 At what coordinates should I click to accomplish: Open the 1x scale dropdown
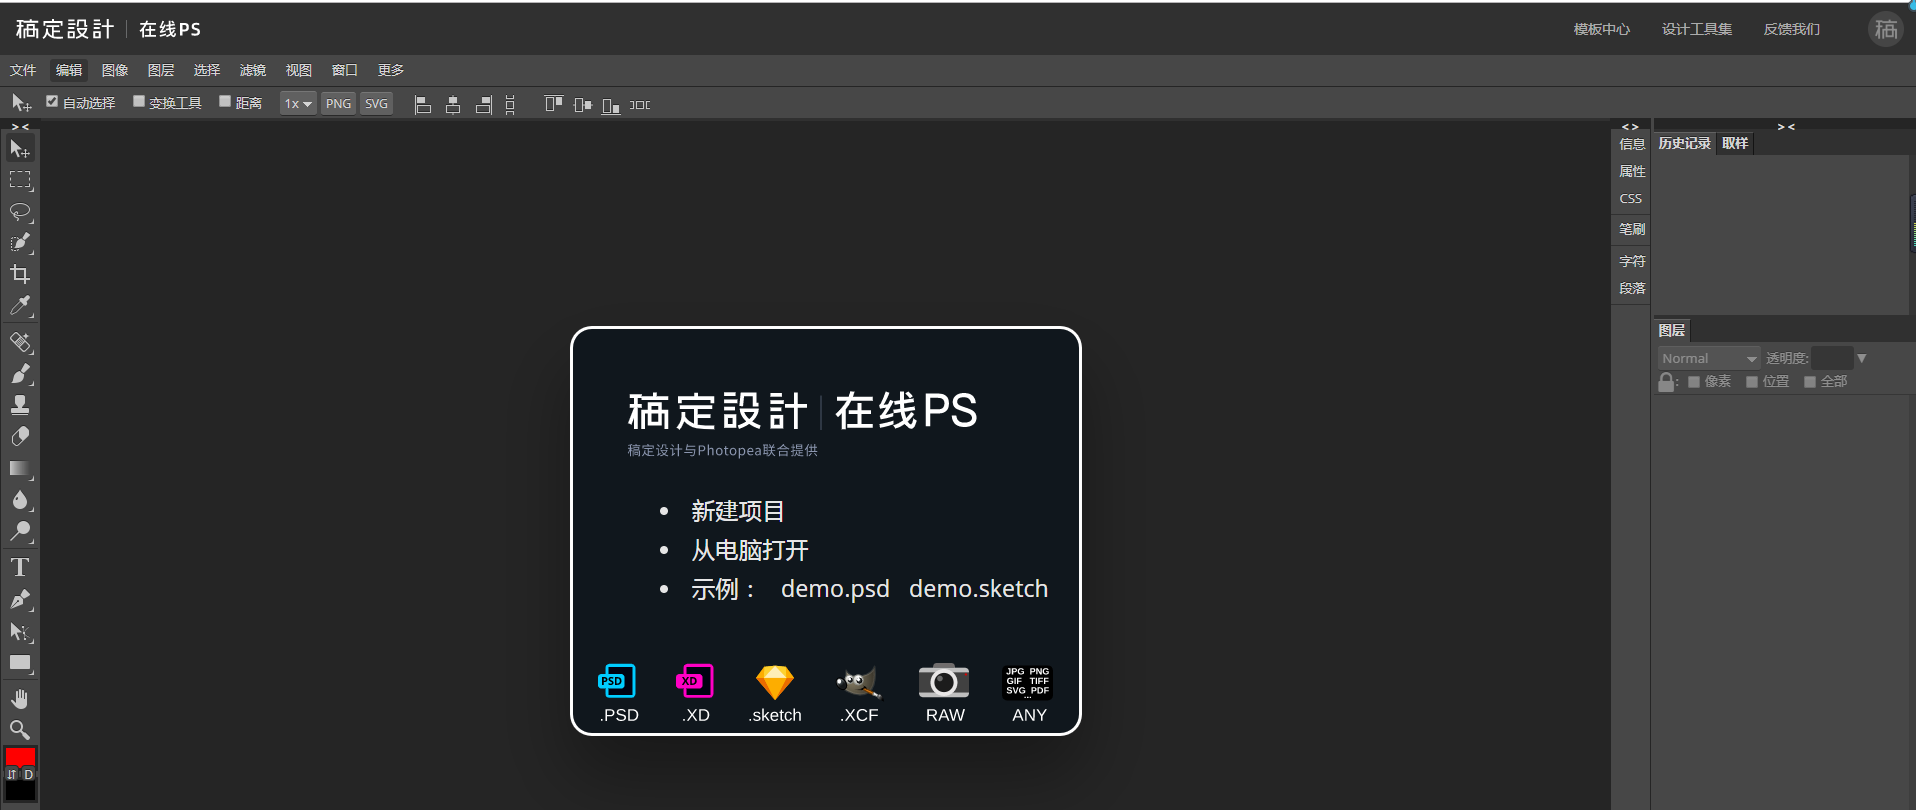298,104
